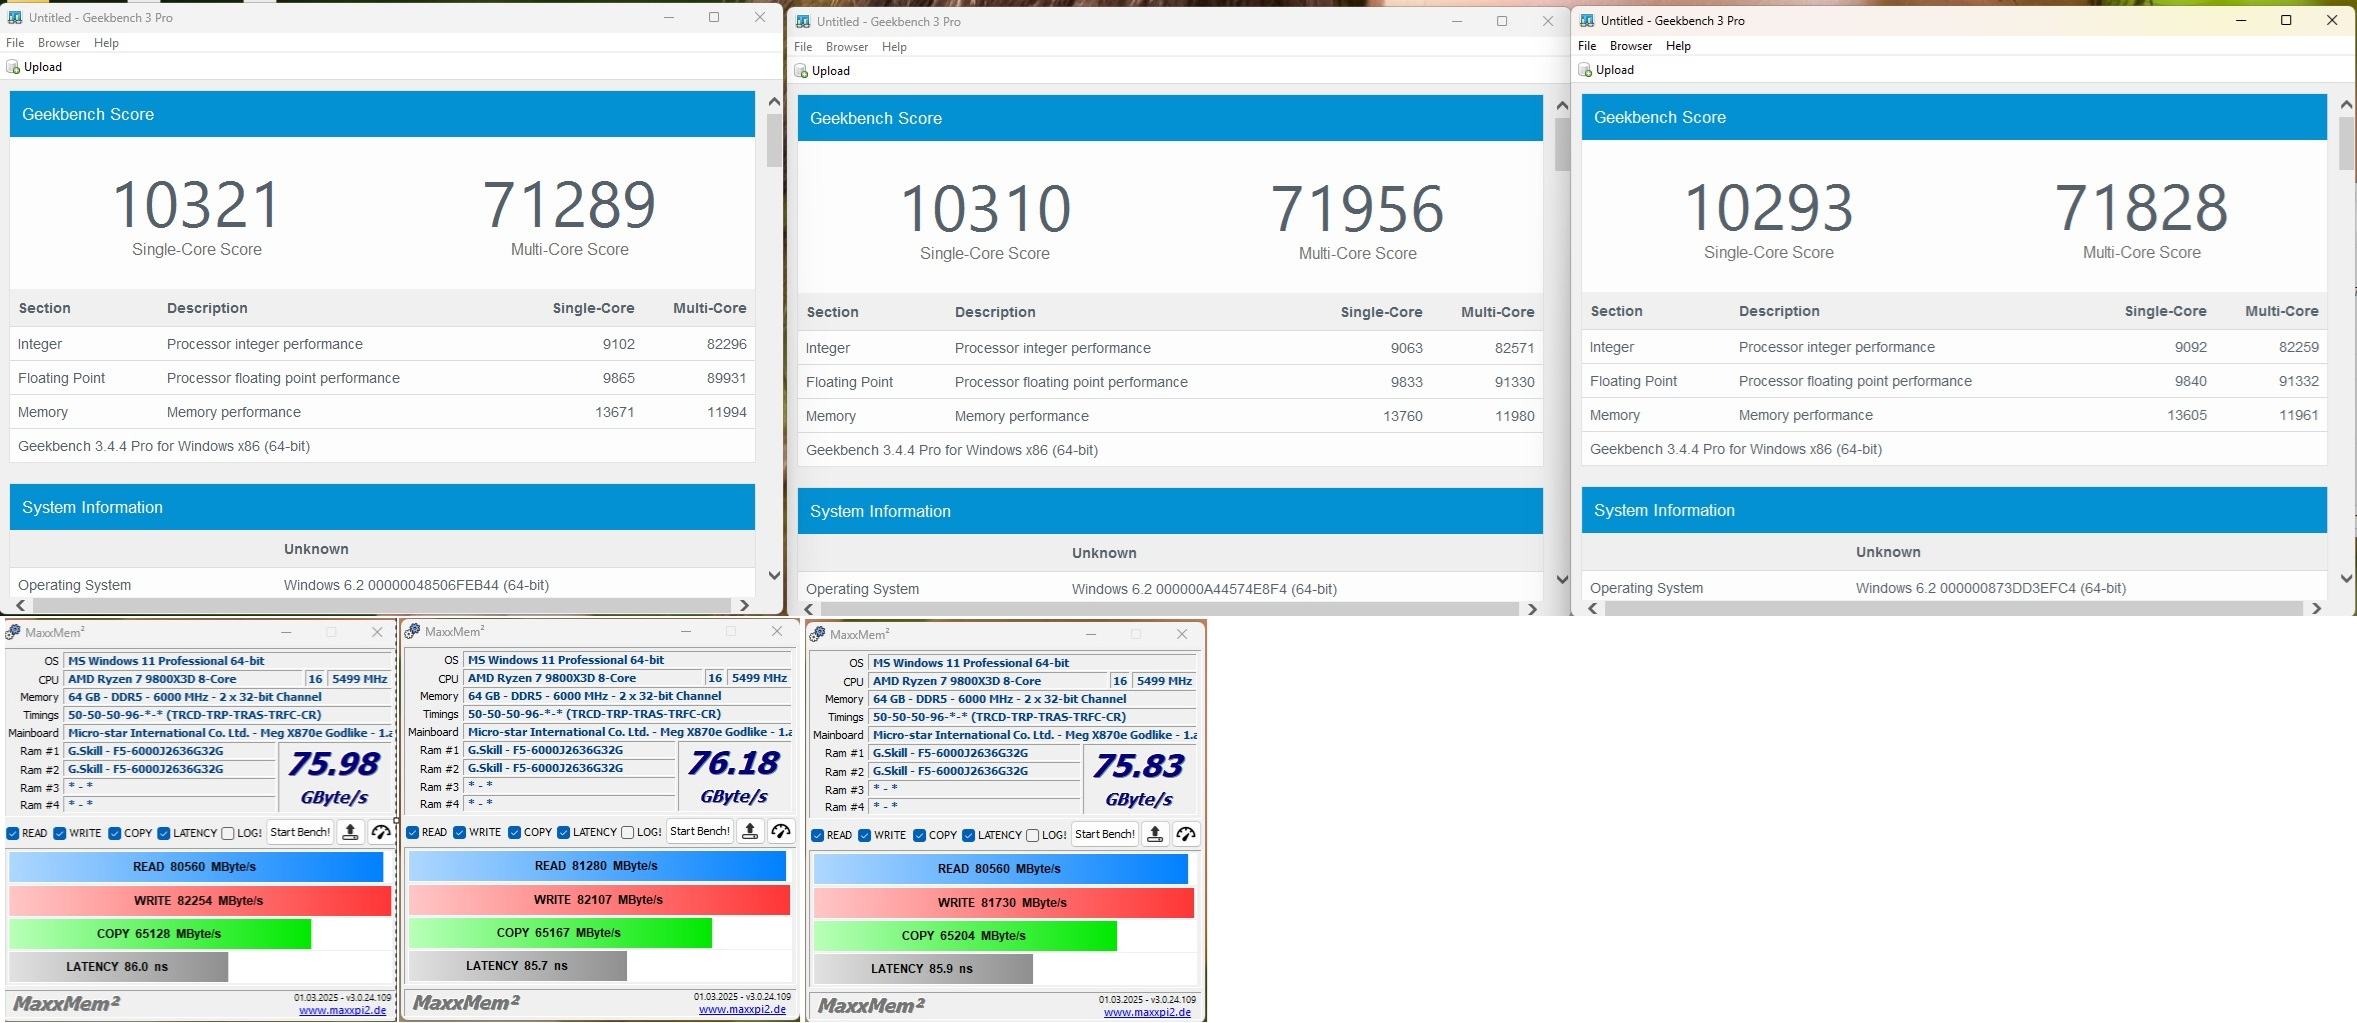
Task: Open the File menu in the 10321 Geekbench window
Action: [15, 43]
